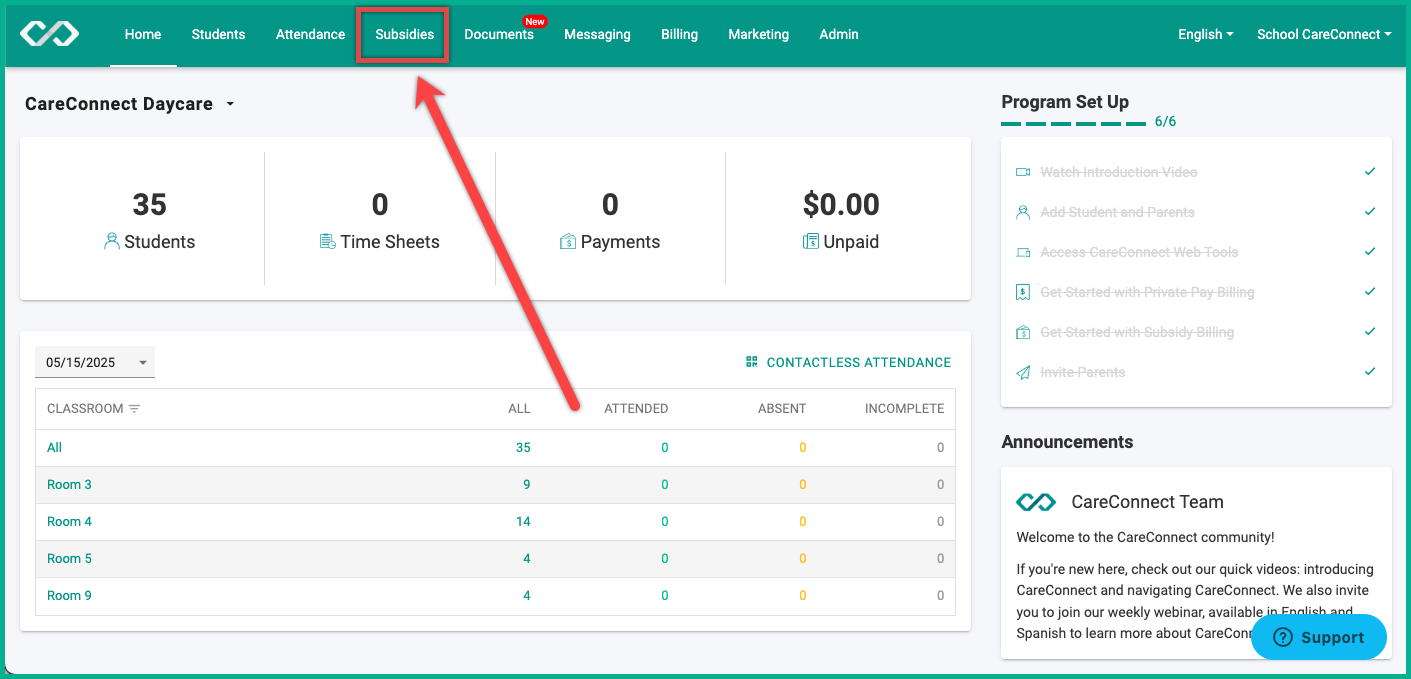Click the Classroom column filter icon
This screenshot has width=1411, height=679.
click(x=134, y=409)
